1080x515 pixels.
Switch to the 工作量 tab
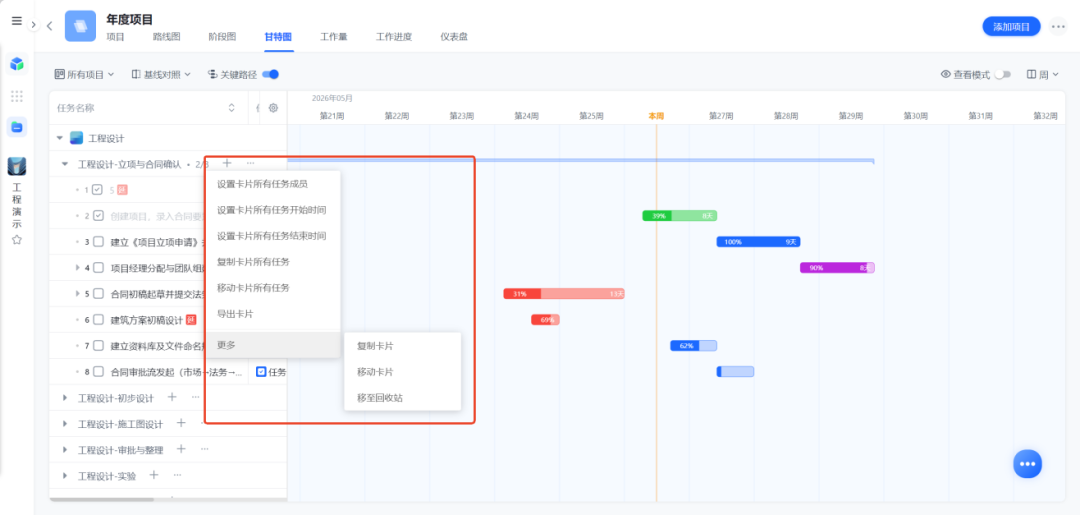pyautogui.click(x=333, y=37)
